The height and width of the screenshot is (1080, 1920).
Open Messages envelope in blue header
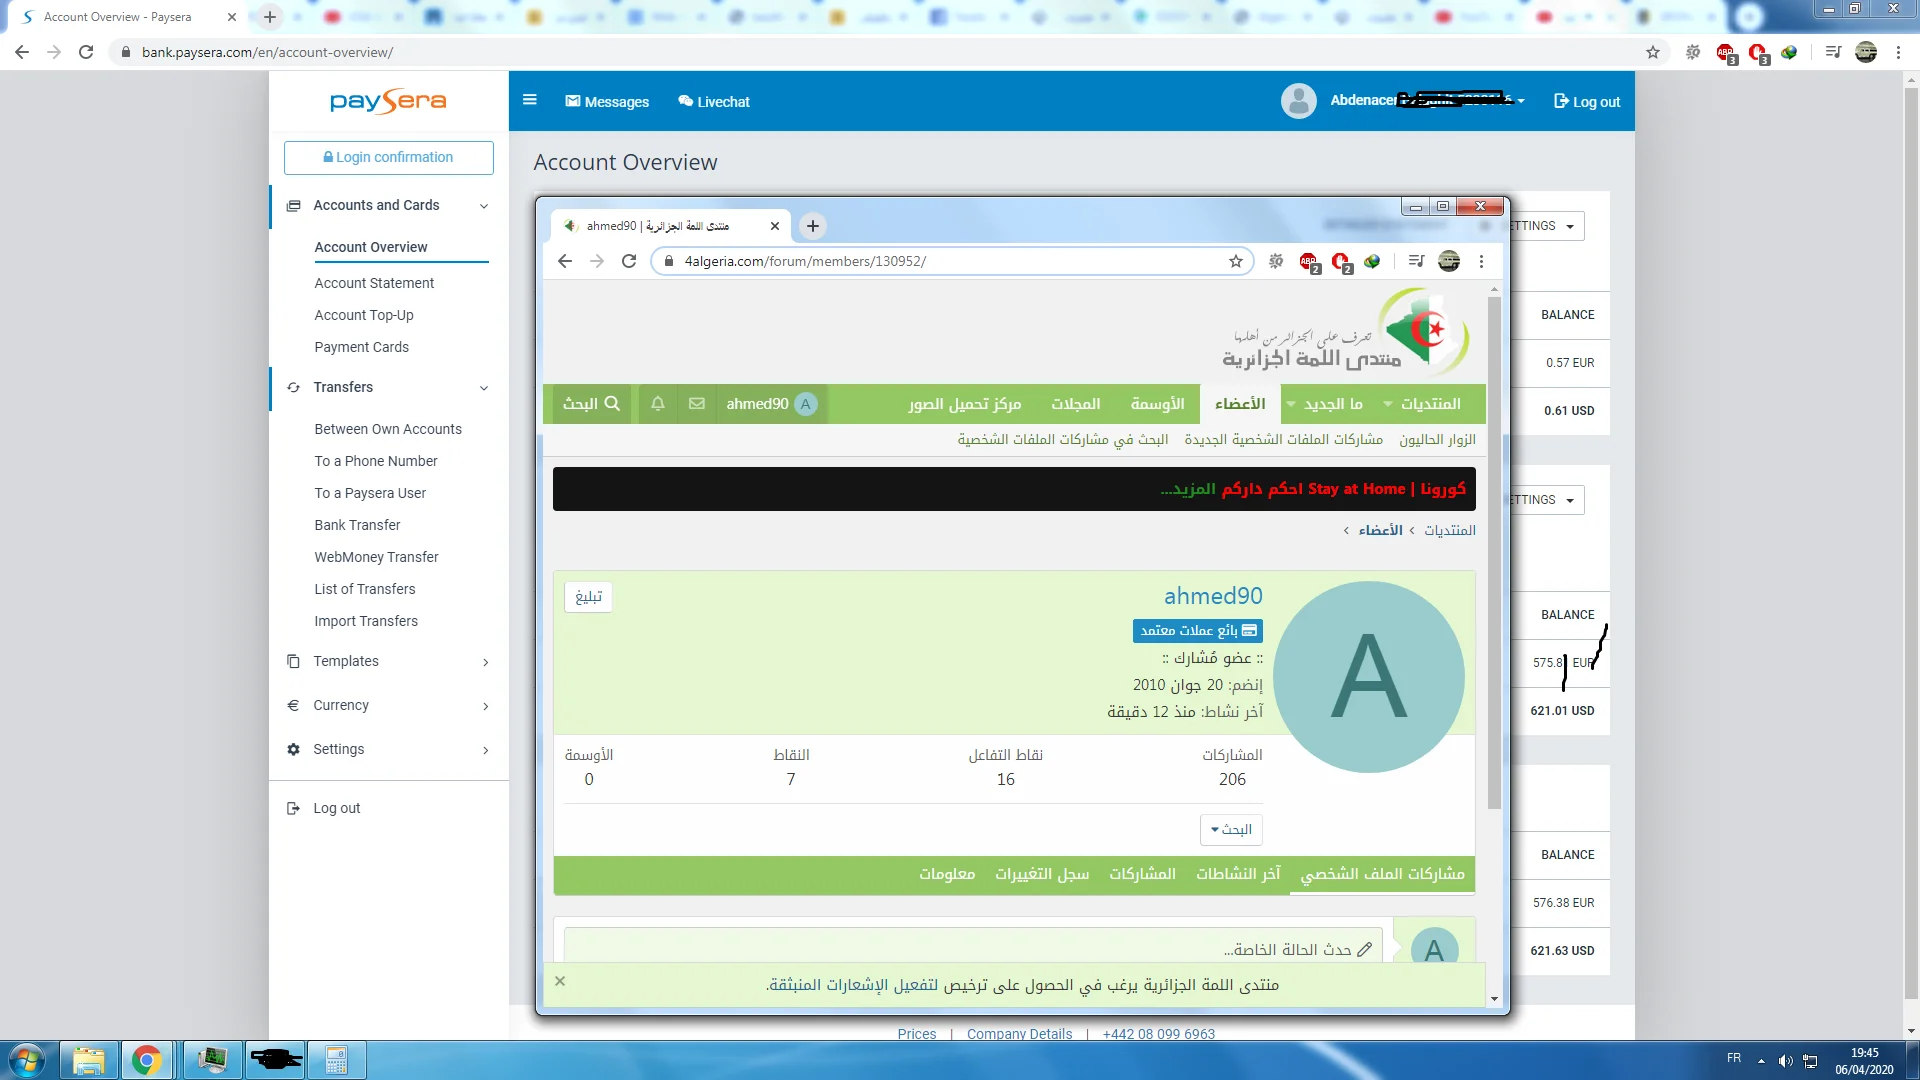coord(573,101)
